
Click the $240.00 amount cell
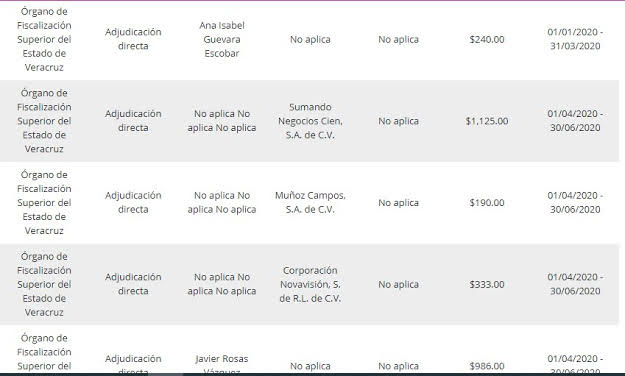point(487,39)
